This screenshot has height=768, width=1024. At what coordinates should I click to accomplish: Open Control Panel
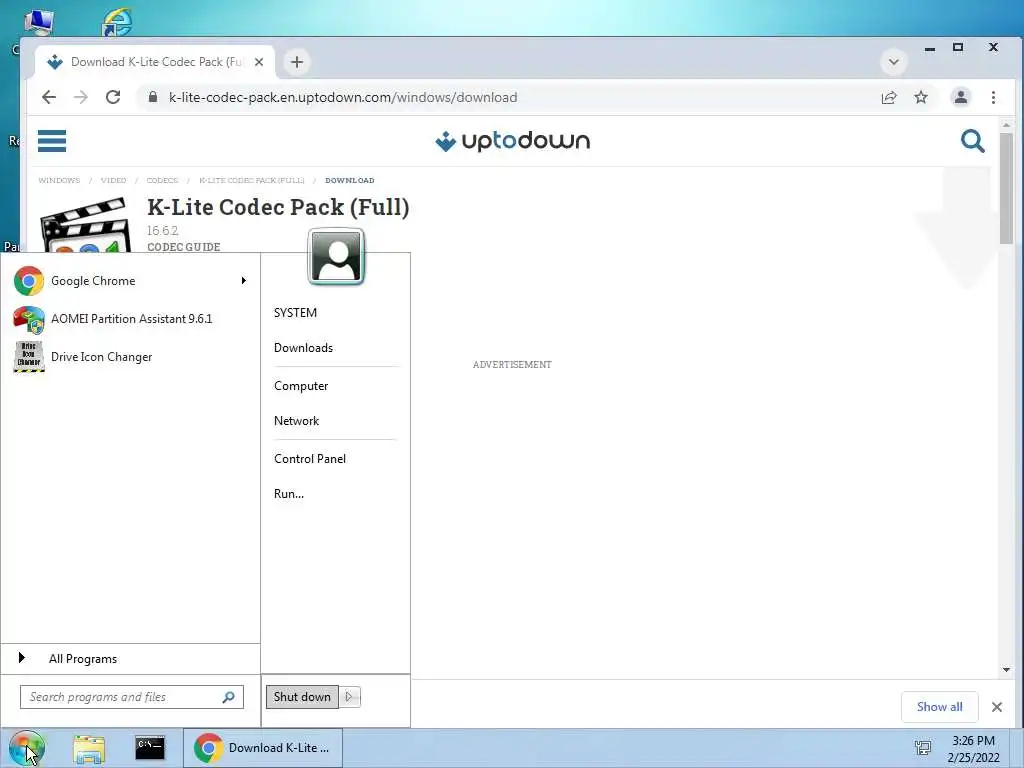point(310,459)
